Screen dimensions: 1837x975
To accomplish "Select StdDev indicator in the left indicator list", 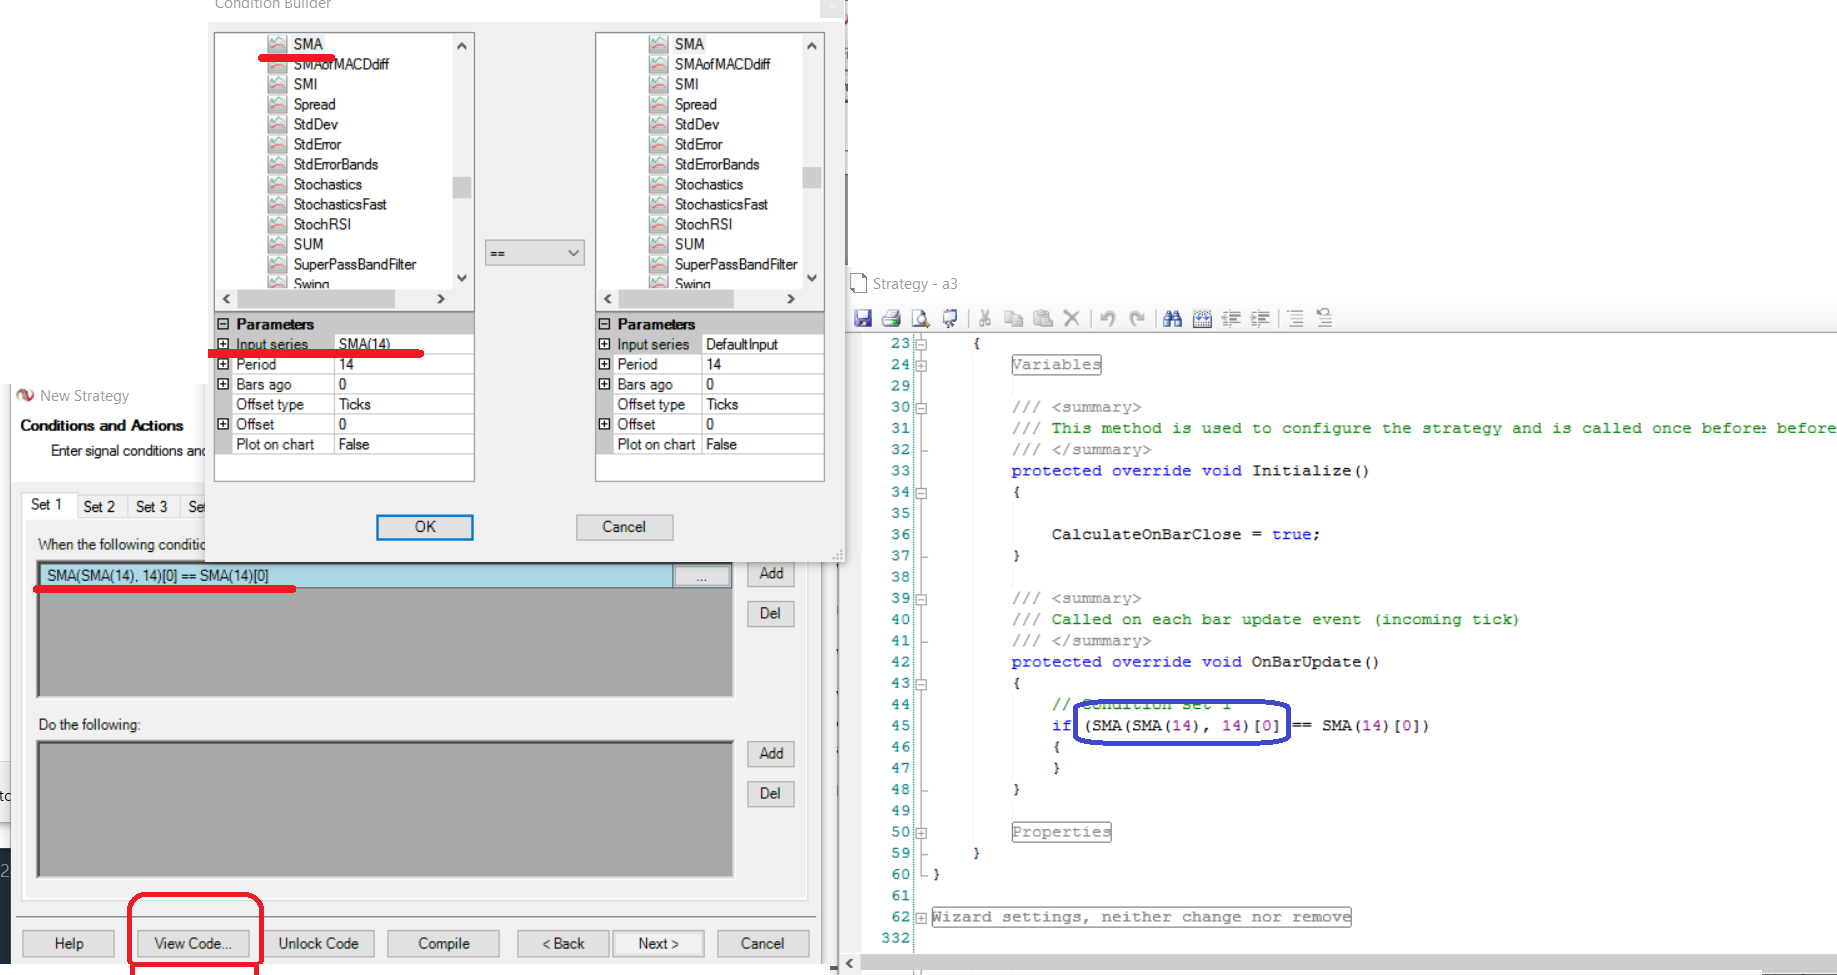I will tap(316, 124).
